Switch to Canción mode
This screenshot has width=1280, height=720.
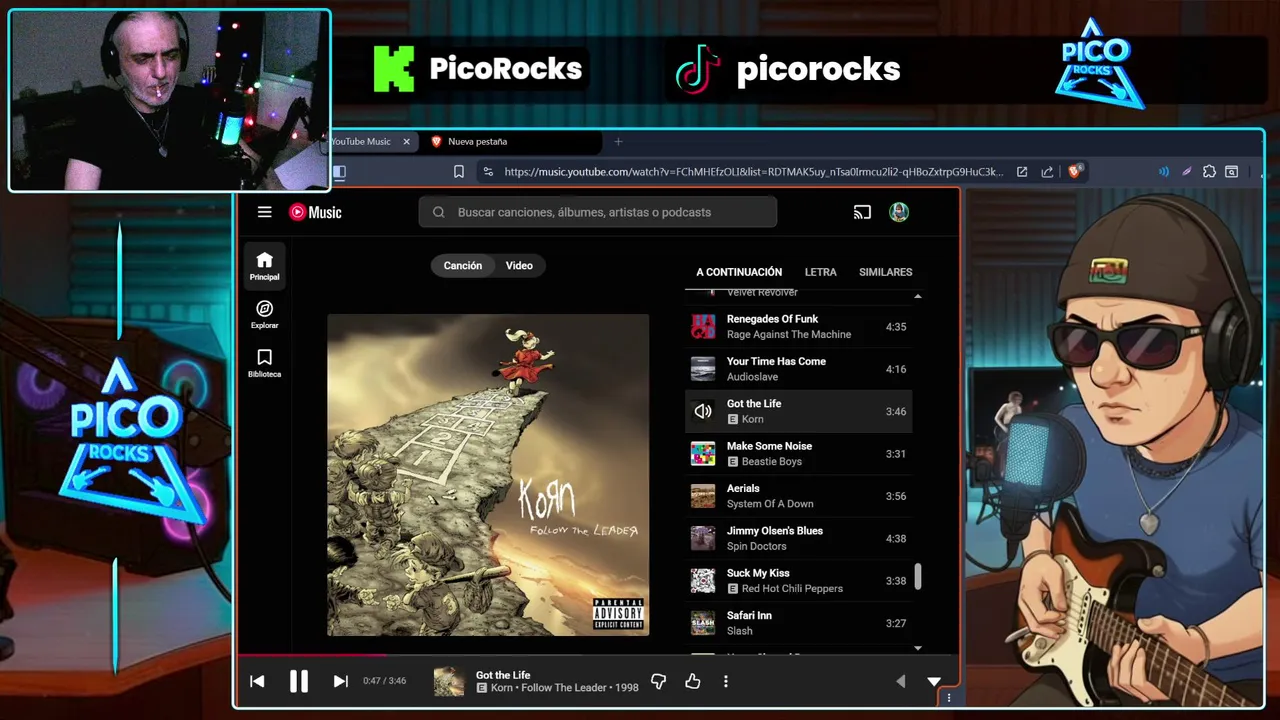click(x=463, y=265)
